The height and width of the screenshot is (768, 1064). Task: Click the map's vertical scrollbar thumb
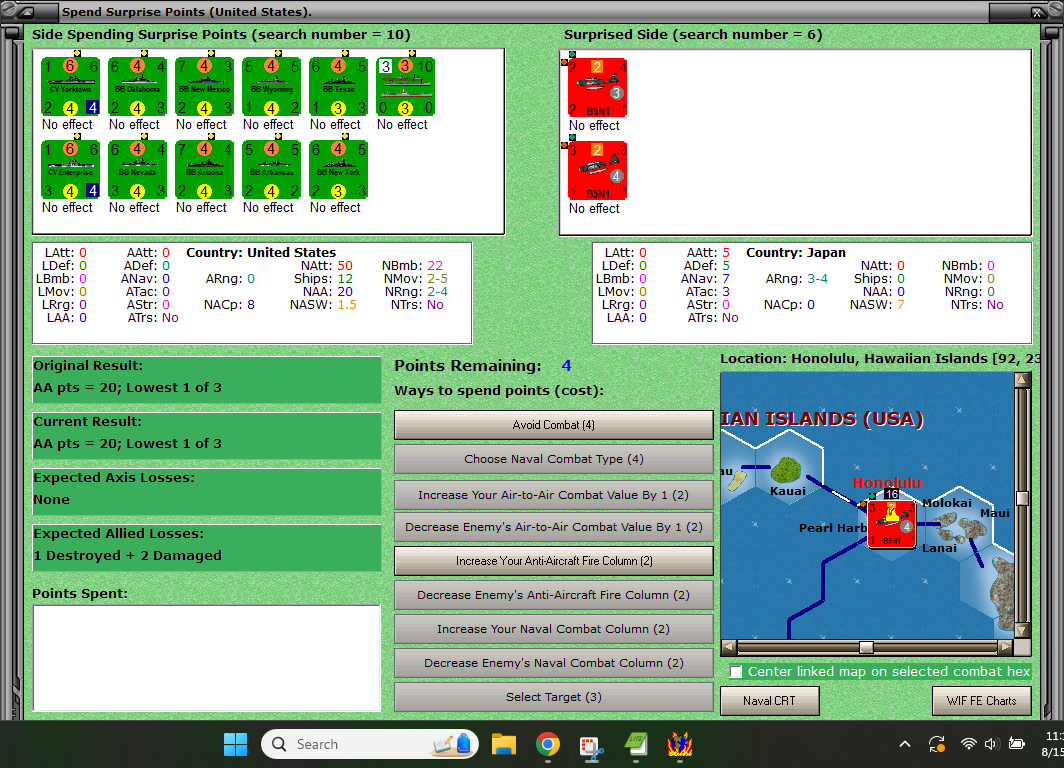point(1022,498)
